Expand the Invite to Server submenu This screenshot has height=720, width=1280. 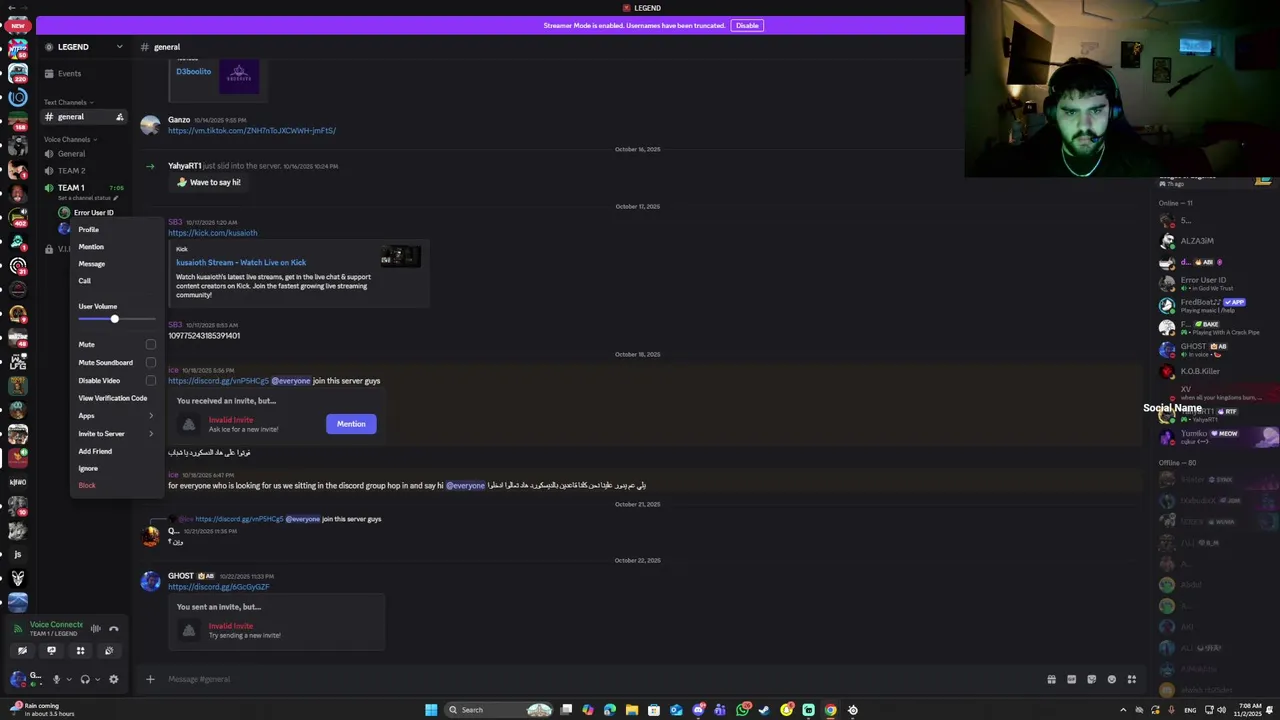[151, 434]
